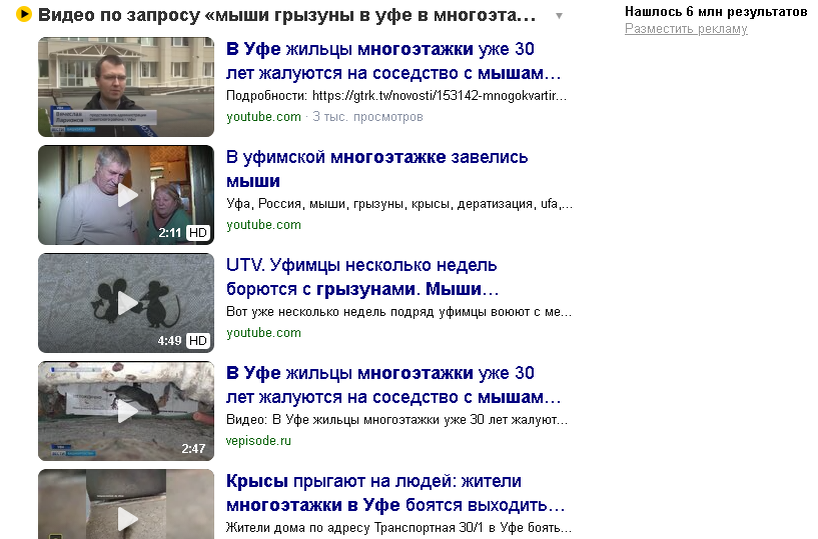Click youtube.com source under second result
Screen dimensions: 818x539
click(x=263, y=225)
